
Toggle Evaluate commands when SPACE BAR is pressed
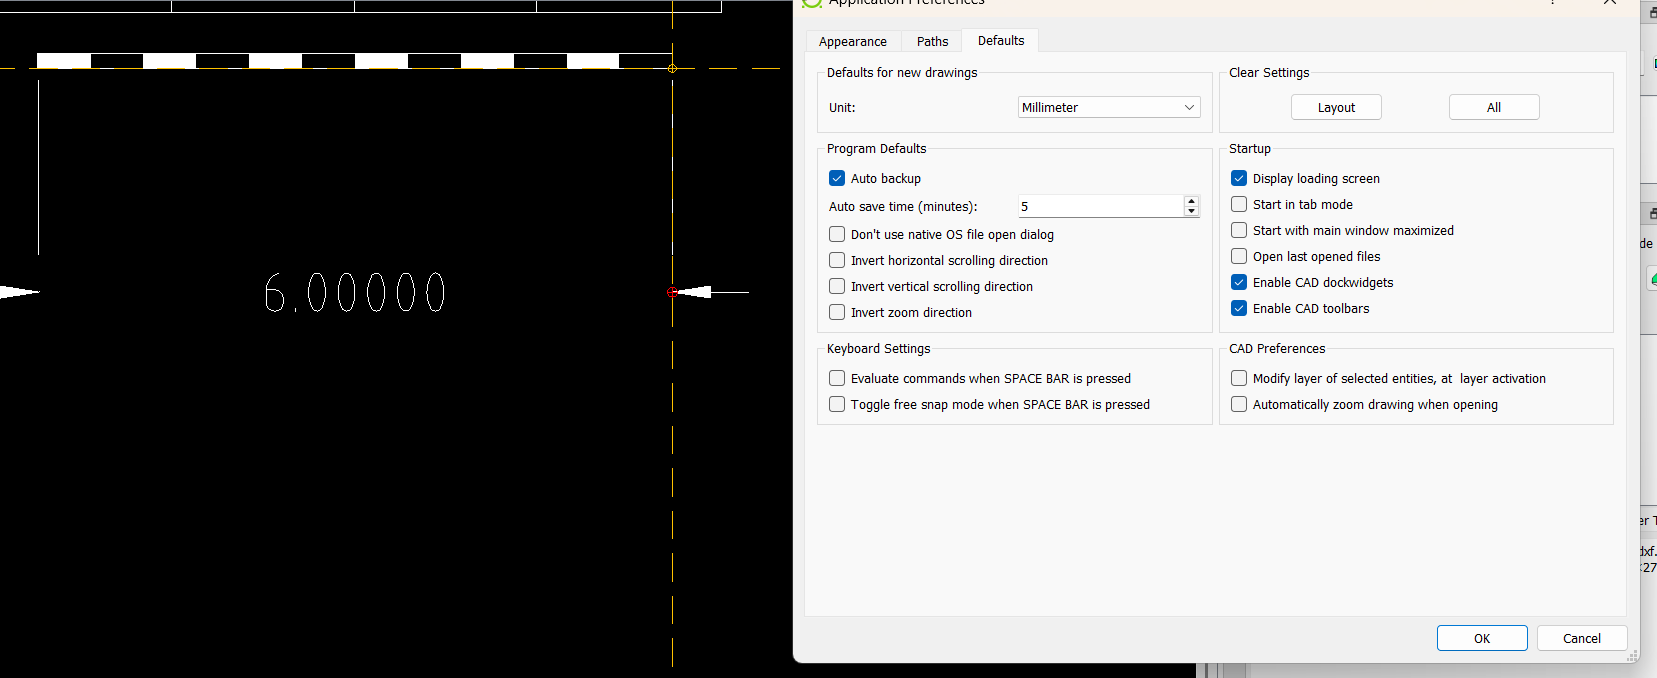pyautogui.click(x=837, y=378)
